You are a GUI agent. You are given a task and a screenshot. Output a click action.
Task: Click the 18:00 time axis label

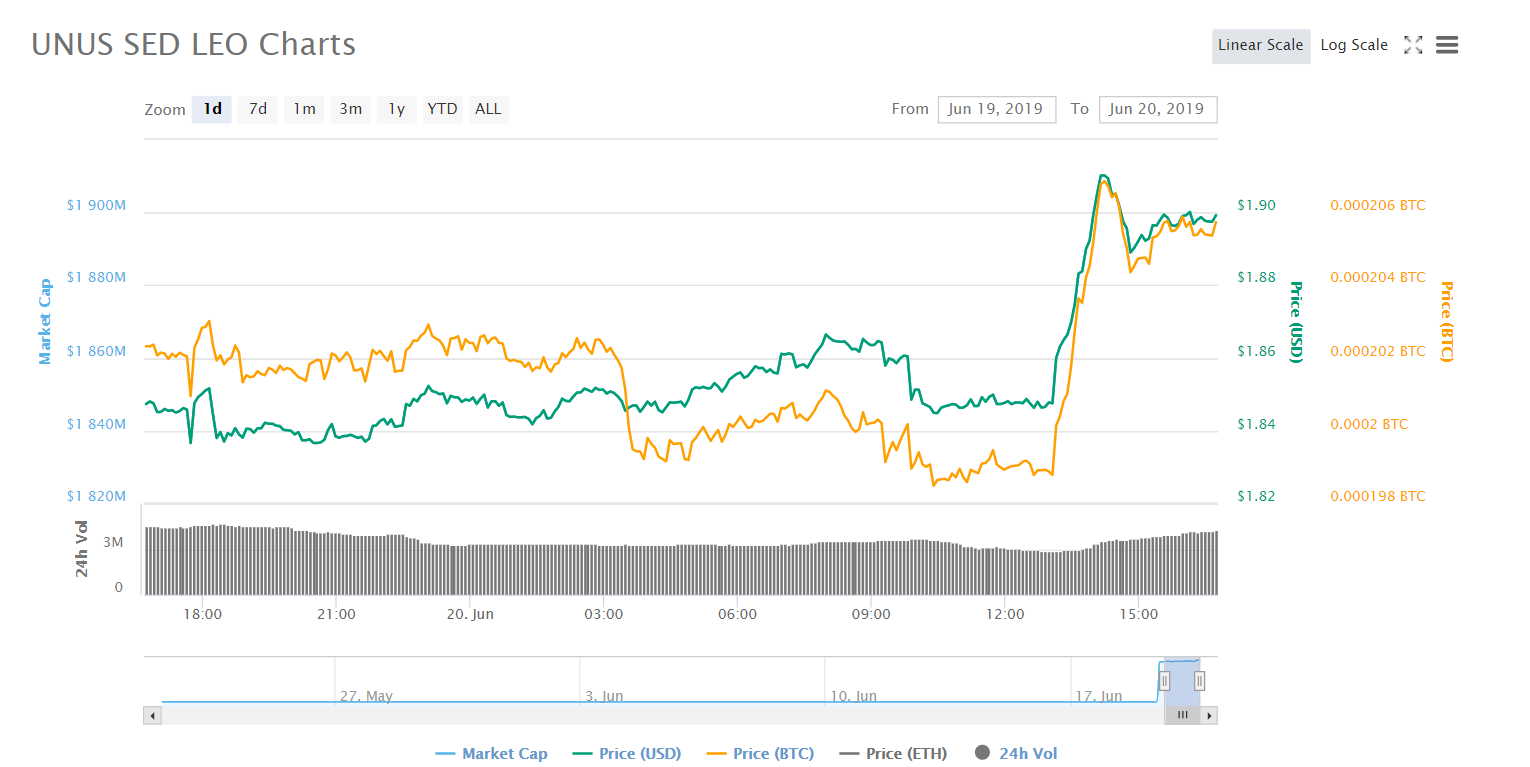coord(202,615)
